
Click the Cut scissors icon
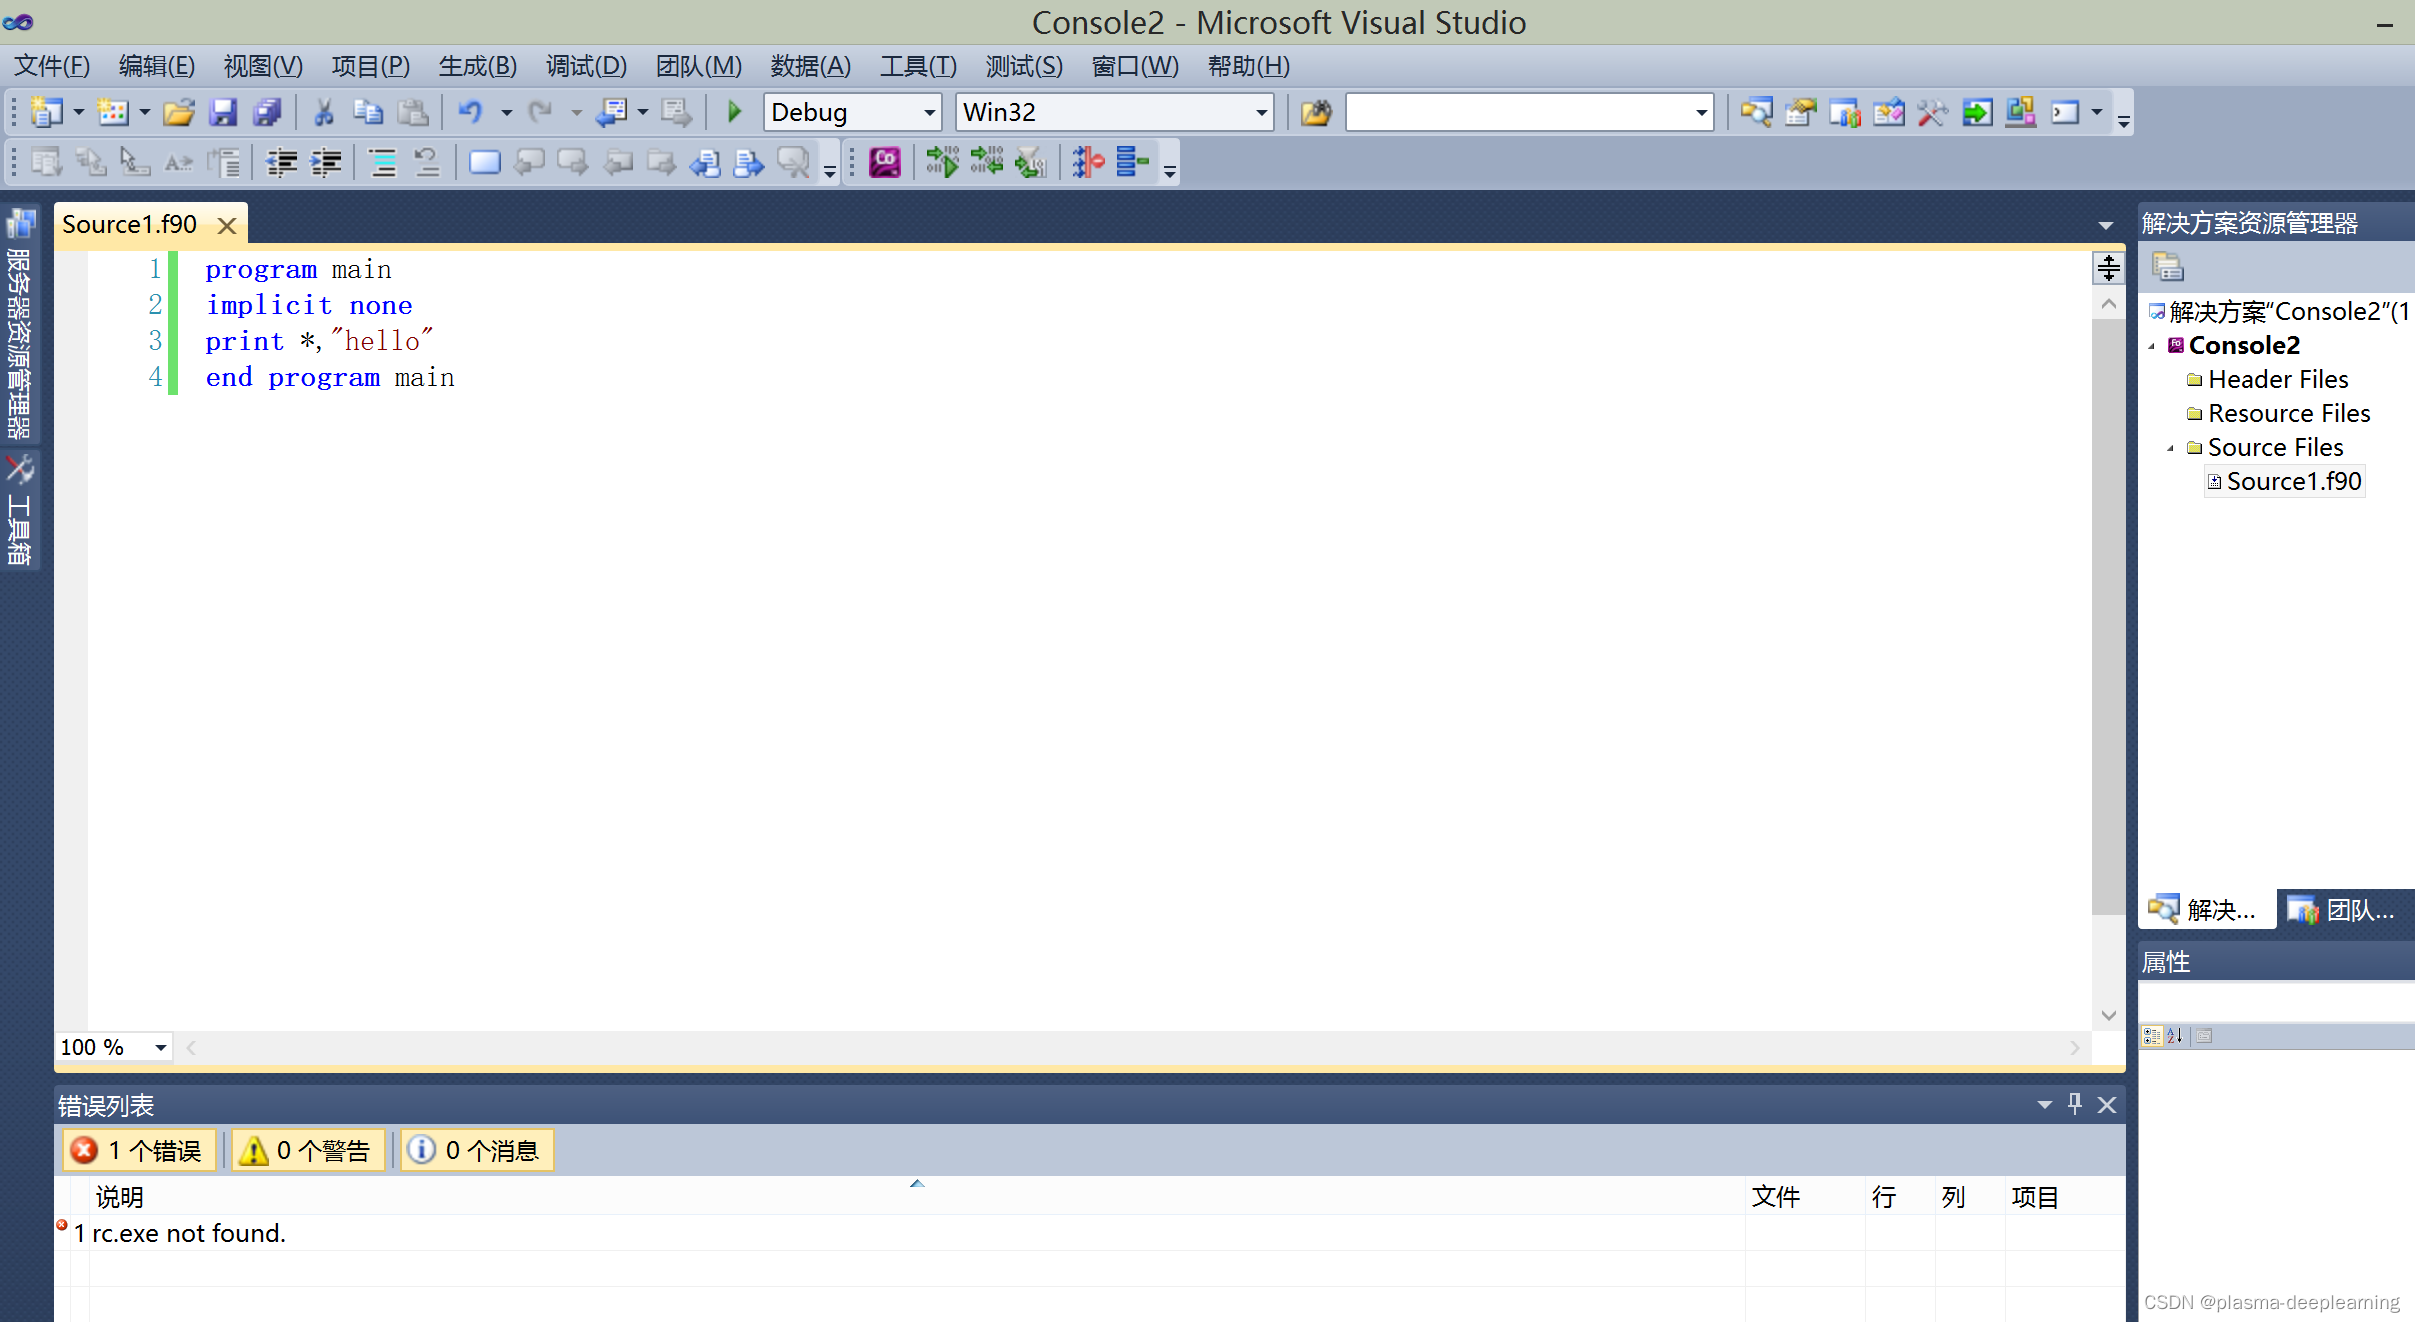pyautogui.click(x=323, y=112)
